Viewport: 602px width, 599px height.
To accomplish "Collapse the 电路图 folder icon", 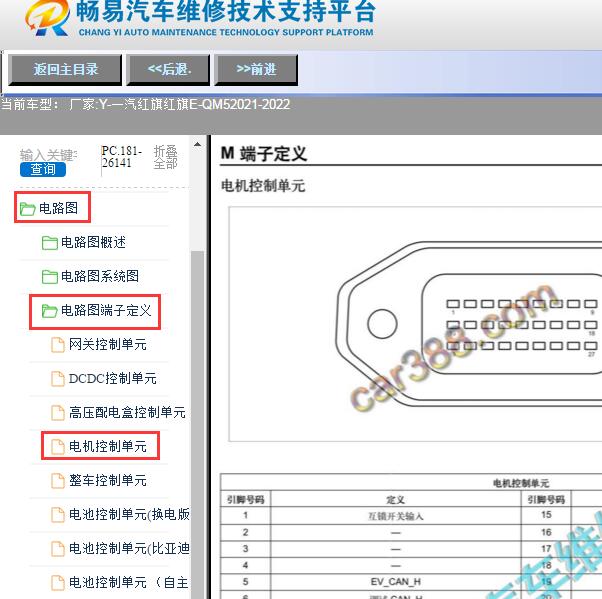I will tap(27, 209).
